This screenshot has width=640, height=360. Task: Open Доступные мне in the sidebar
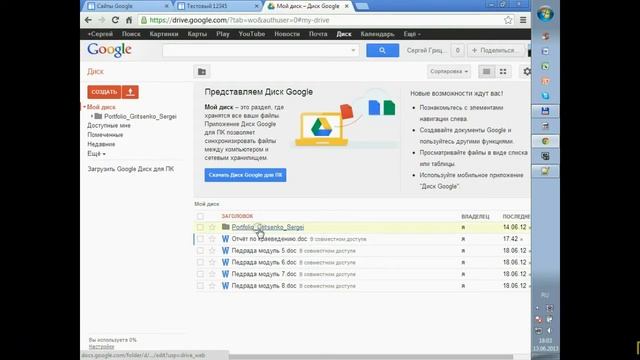pyautogui.click(x=109, y=126)
